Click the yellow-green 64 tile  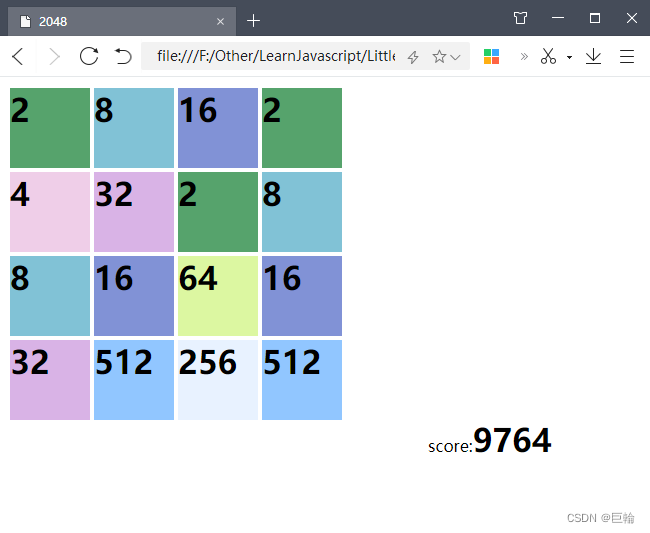click(x=218, y=296)
